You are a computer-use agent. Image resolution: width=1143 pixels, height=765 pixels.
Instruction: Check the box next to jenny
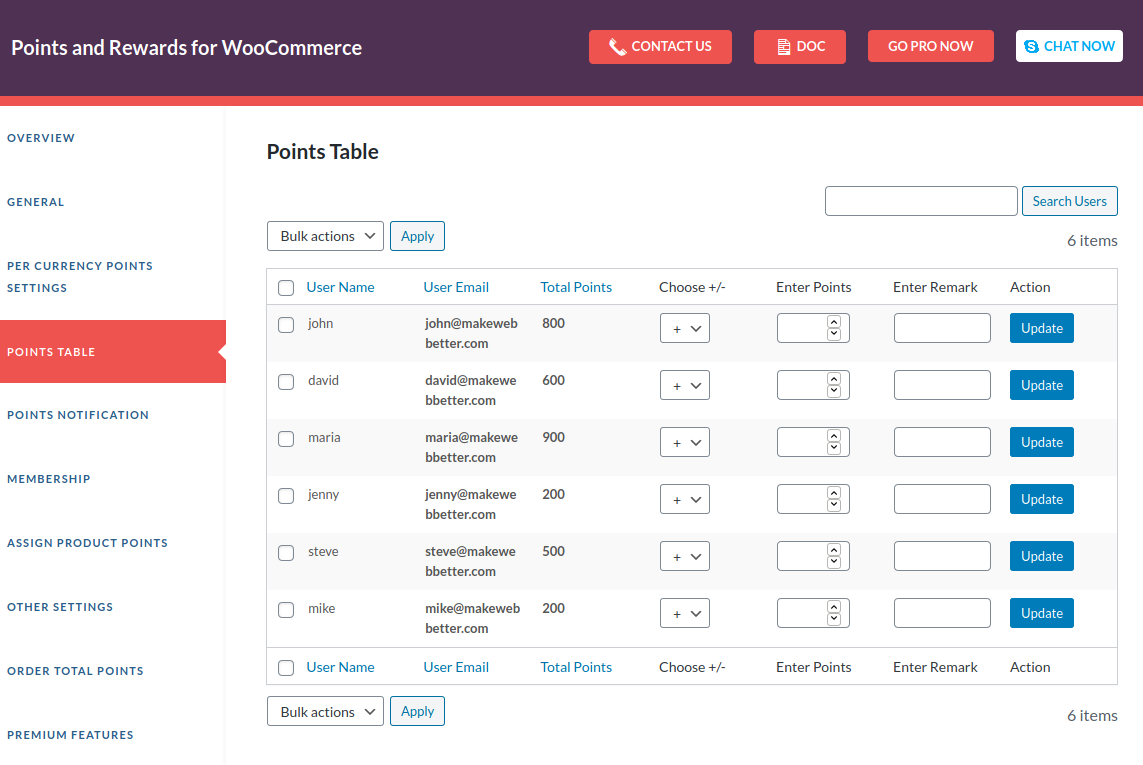click(286, 496)
